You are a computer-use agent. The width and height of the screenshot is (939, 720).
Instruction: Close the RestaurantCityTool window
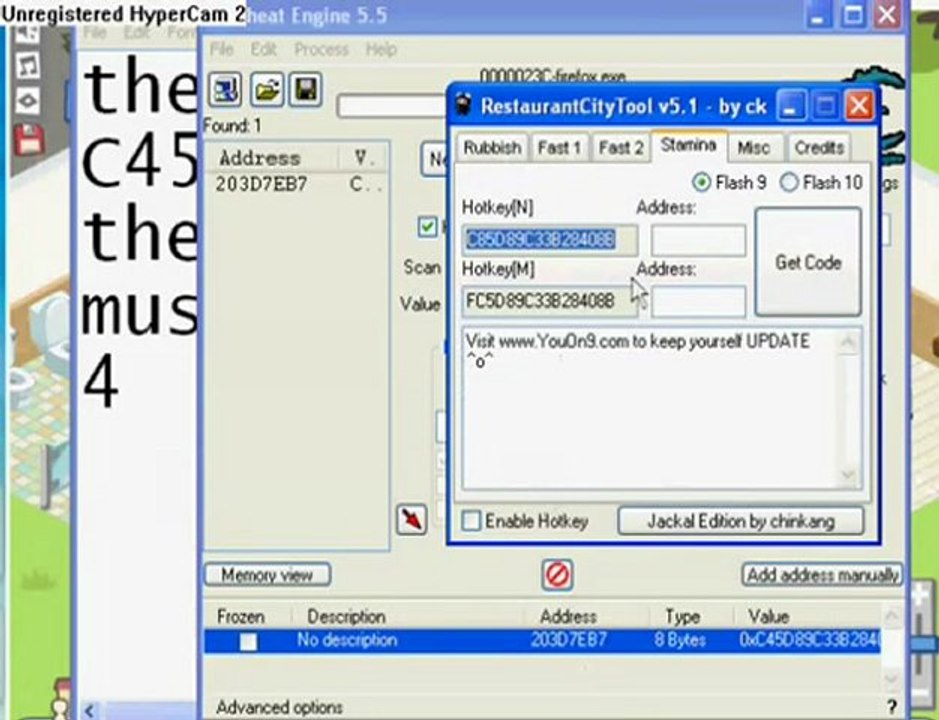click(x=859, y=107)
